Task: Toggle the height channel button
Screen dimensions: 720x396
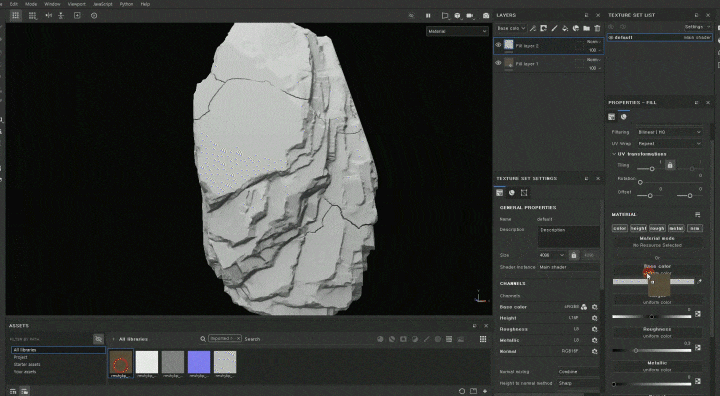Action: click(x=638, y=228)
